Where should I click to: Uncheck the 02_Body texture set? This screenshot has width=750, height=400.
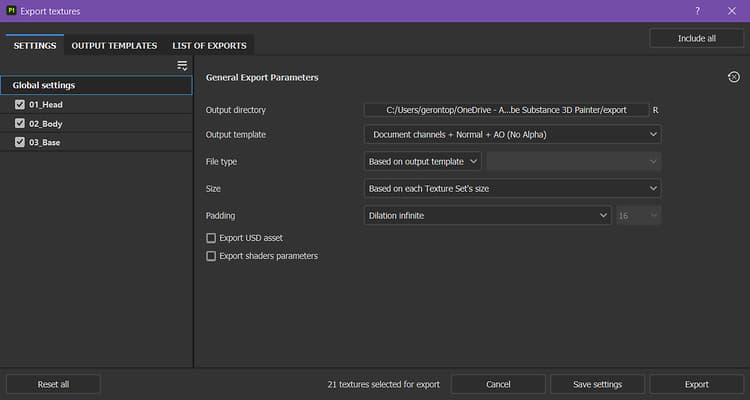point(20,123)
